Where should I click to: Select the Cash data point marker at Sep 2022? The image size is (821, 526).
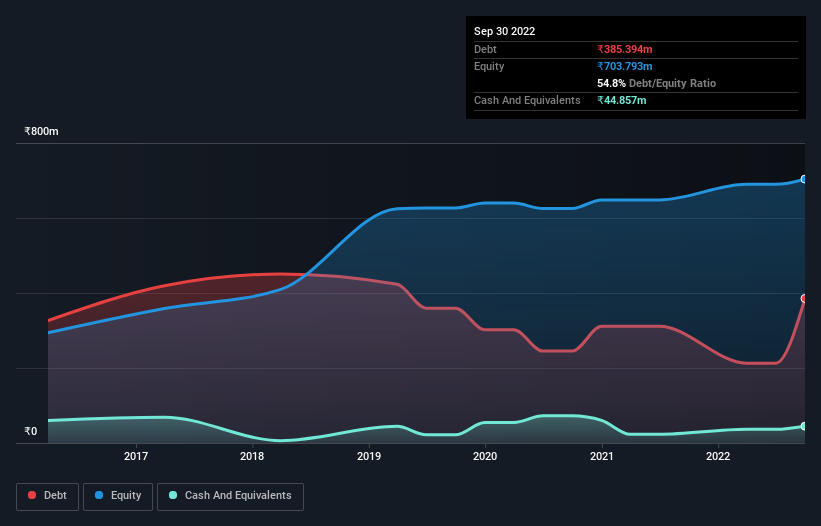coord(804,427)
